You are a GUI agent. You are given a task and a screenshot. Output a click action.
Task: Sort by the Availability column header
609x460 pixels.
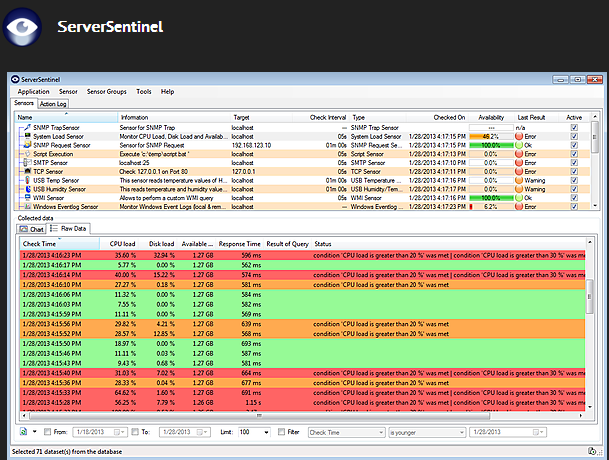pos(491,117)
